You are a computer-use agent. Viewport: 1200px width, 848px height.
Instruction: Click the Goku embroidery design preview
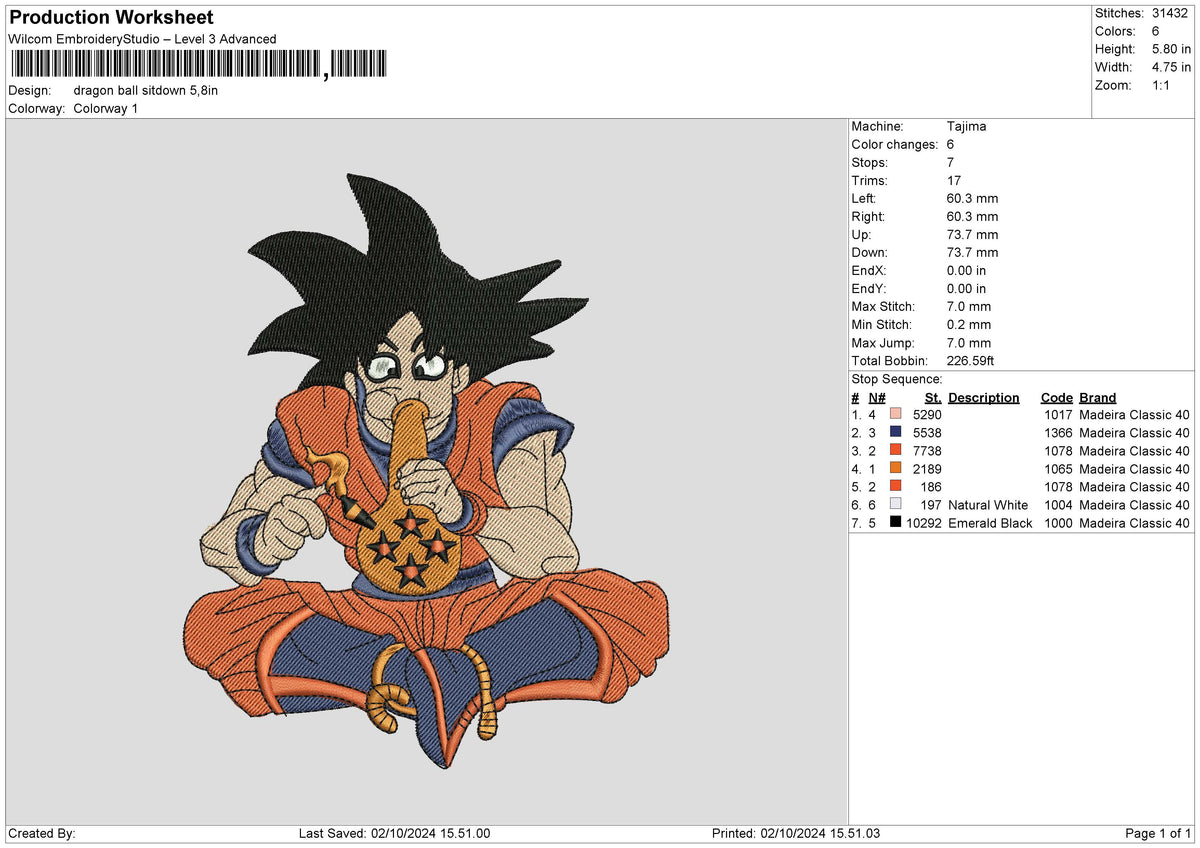427,471
